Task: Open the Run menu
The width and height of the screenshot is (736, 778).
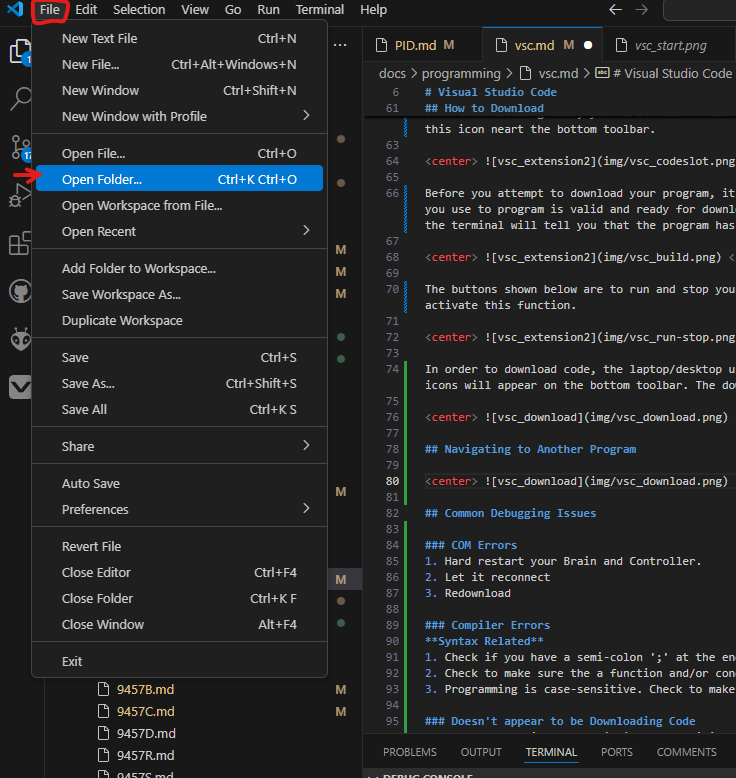Action: click(268, 9)
